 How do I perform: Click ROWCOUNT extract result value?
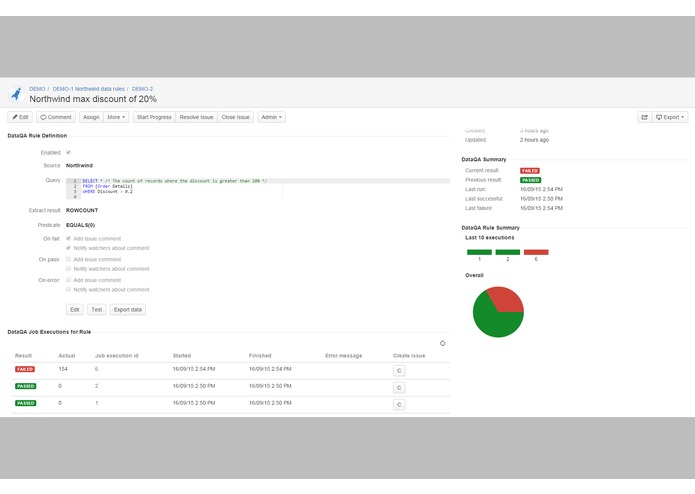(x=82, y=210)
